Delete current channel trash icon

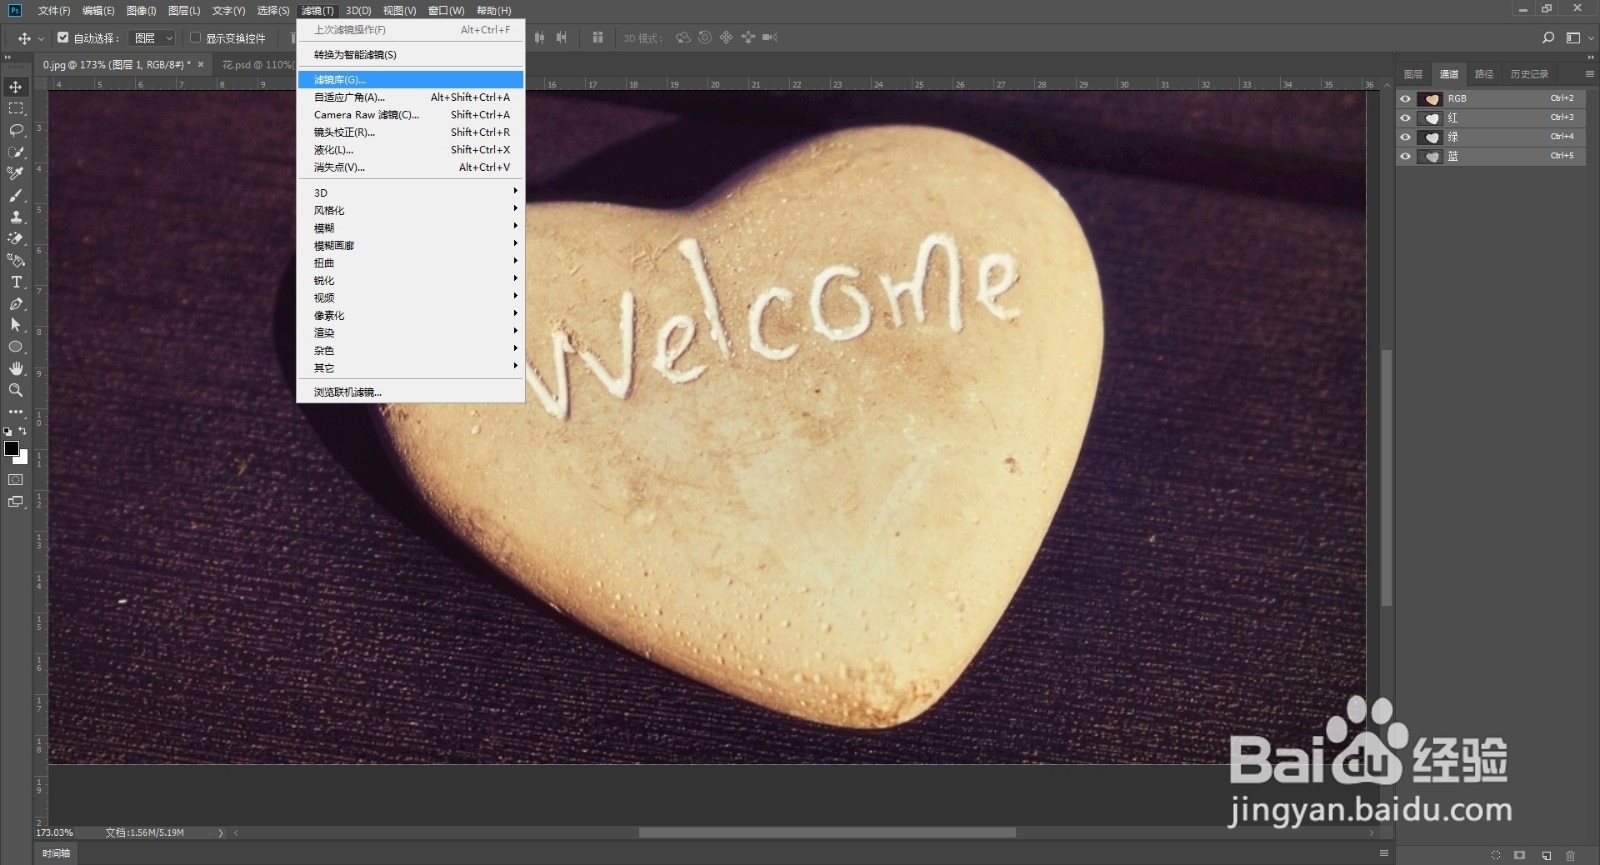pos(1570,855)
